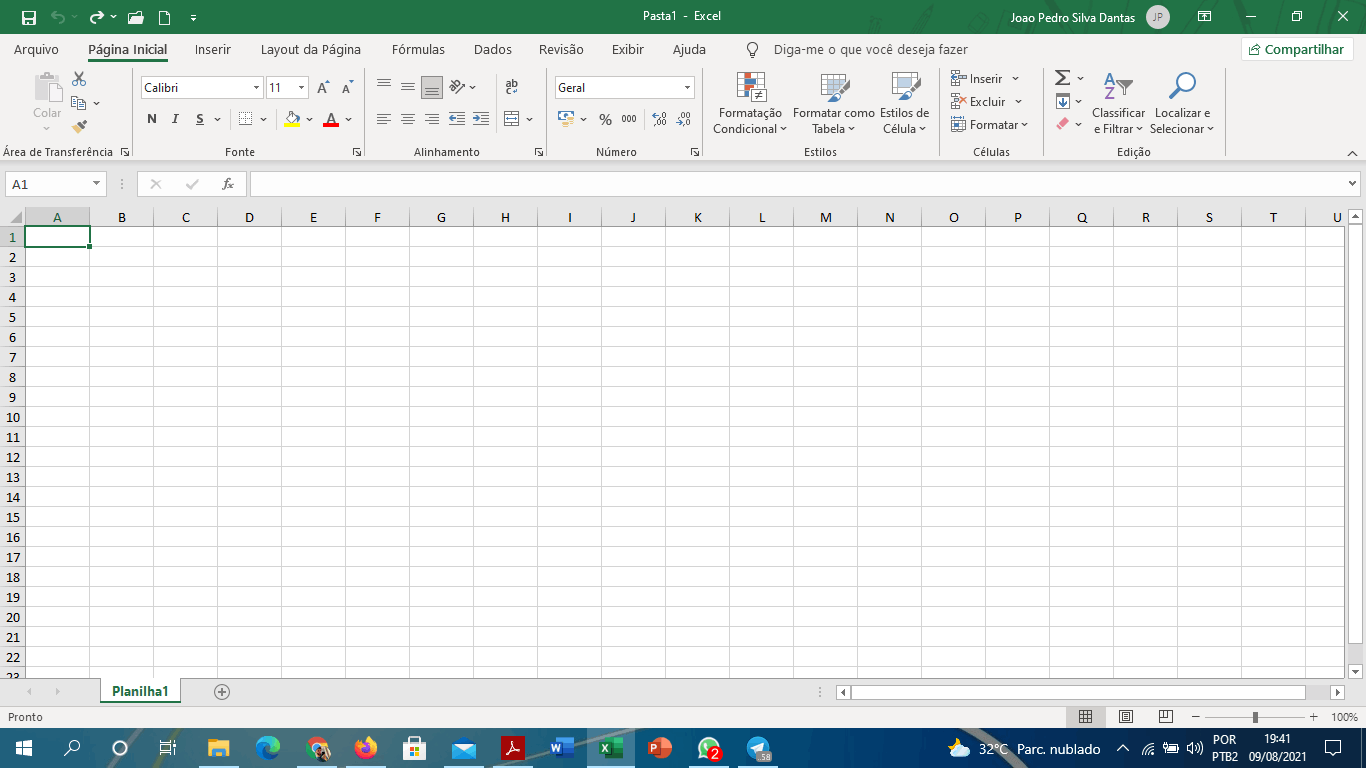Apply percent style formatting
Screen dimensions: 1366x768
[x=605, y=119]
